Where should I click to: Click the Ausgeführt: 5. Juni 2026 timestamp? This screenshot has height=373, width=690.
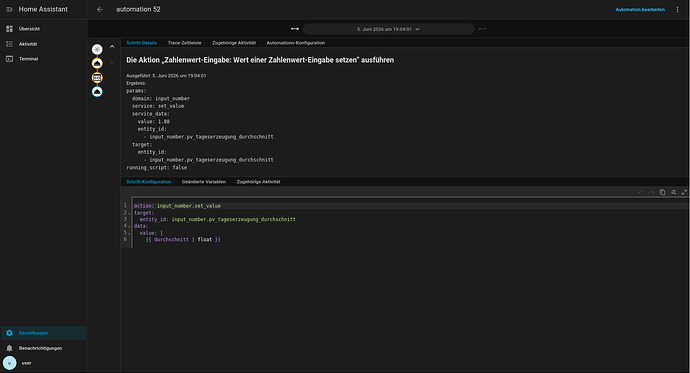[166, 76]
